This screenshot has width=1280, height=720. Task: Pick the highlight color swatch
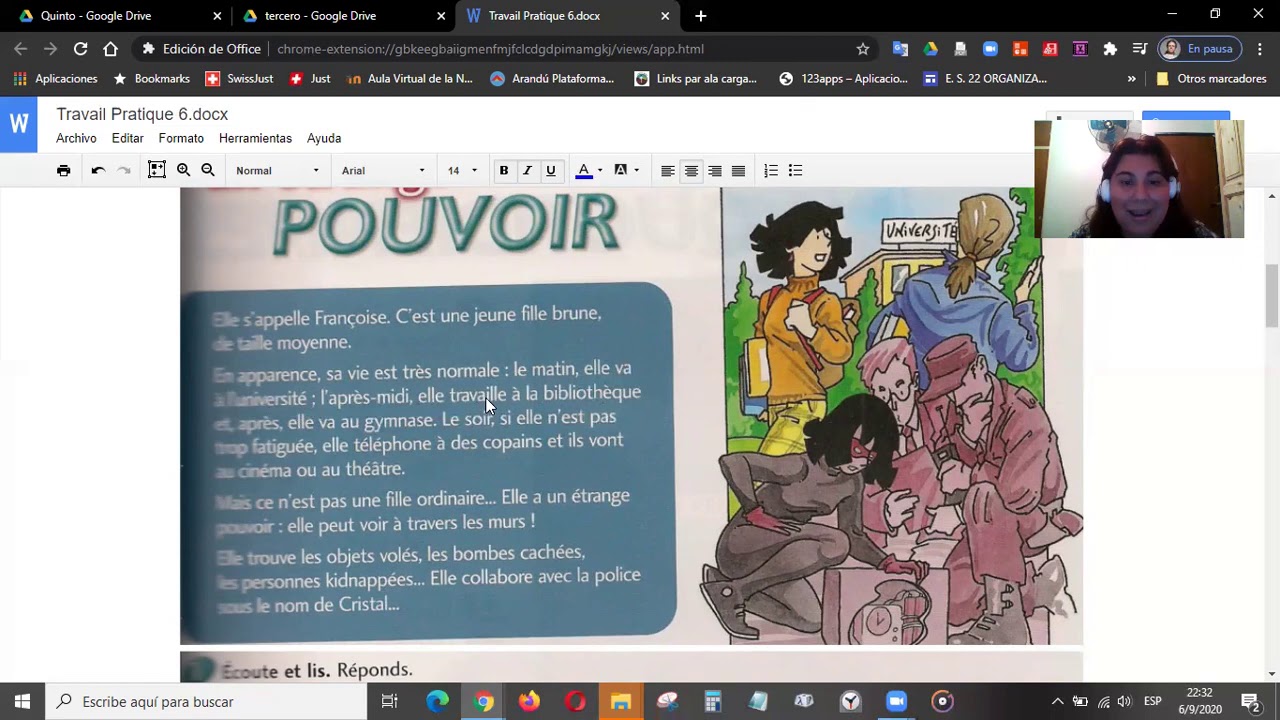tap(621, 171)
